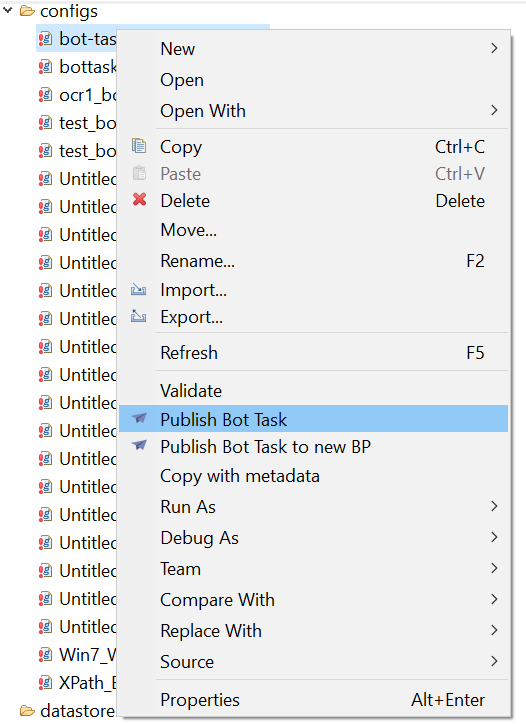
Task: Expand the New submenu arrow
Action: (494, 48)
